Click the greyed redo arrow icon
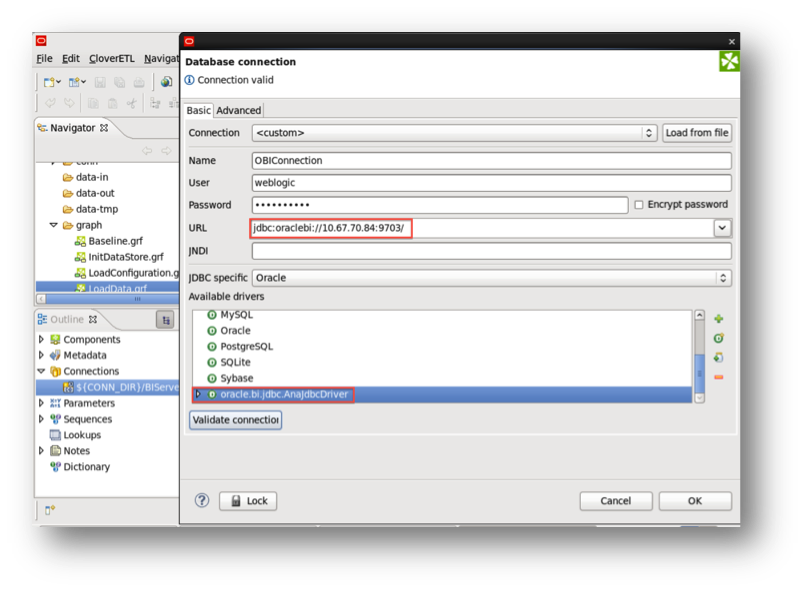The height and width of the screenshot is (592, 805). point(69,103)
